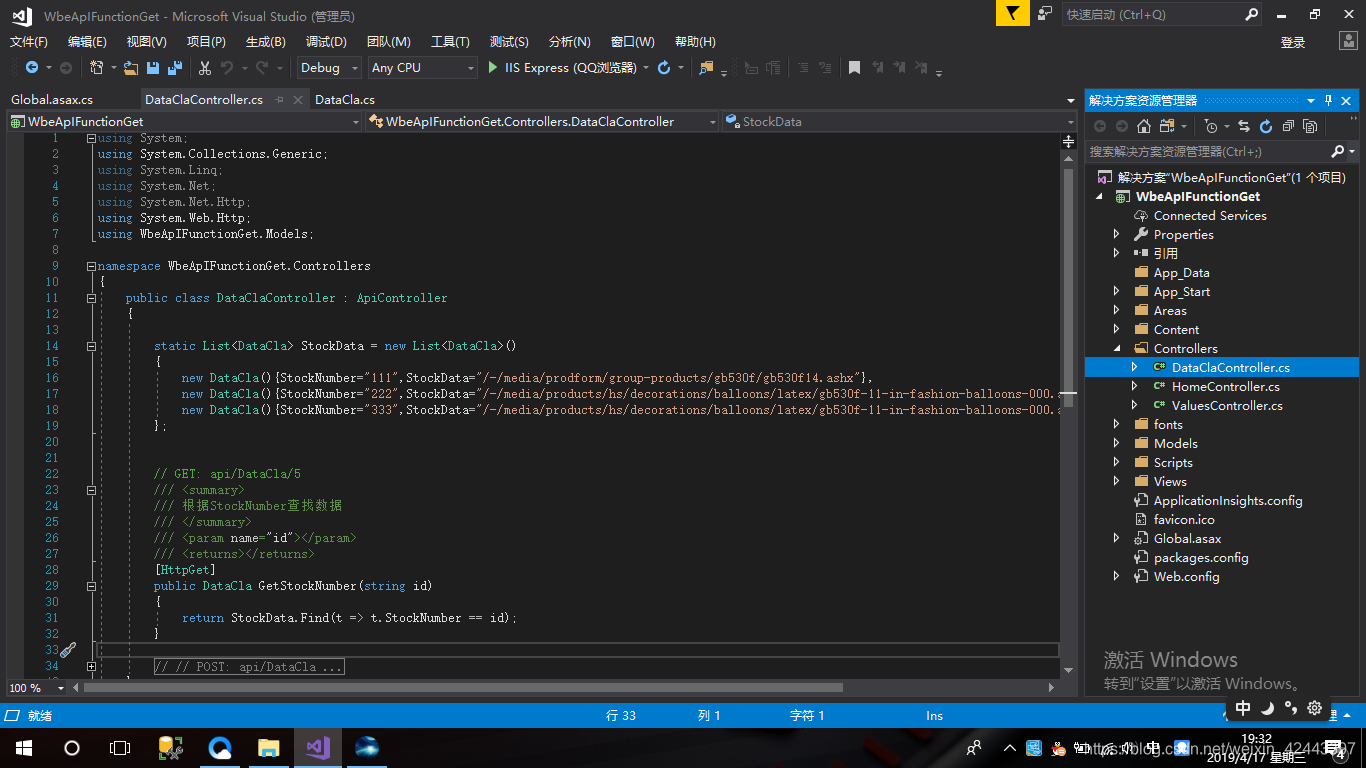The image size is (1366, 768).
Task: Click the Show All Files icon
Action: click(x=1310, y=126)
